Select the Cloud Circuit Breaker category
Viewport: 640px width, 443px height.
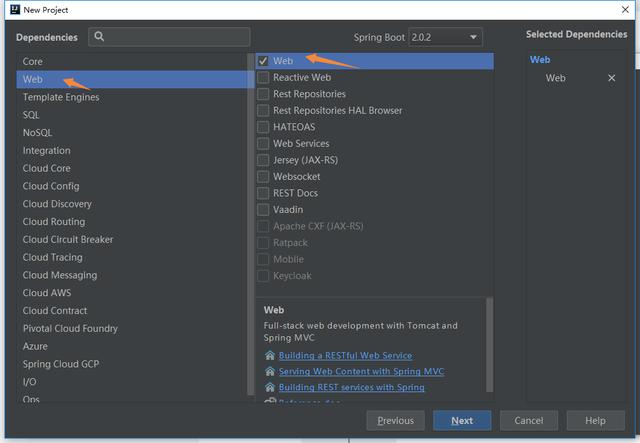133,240
